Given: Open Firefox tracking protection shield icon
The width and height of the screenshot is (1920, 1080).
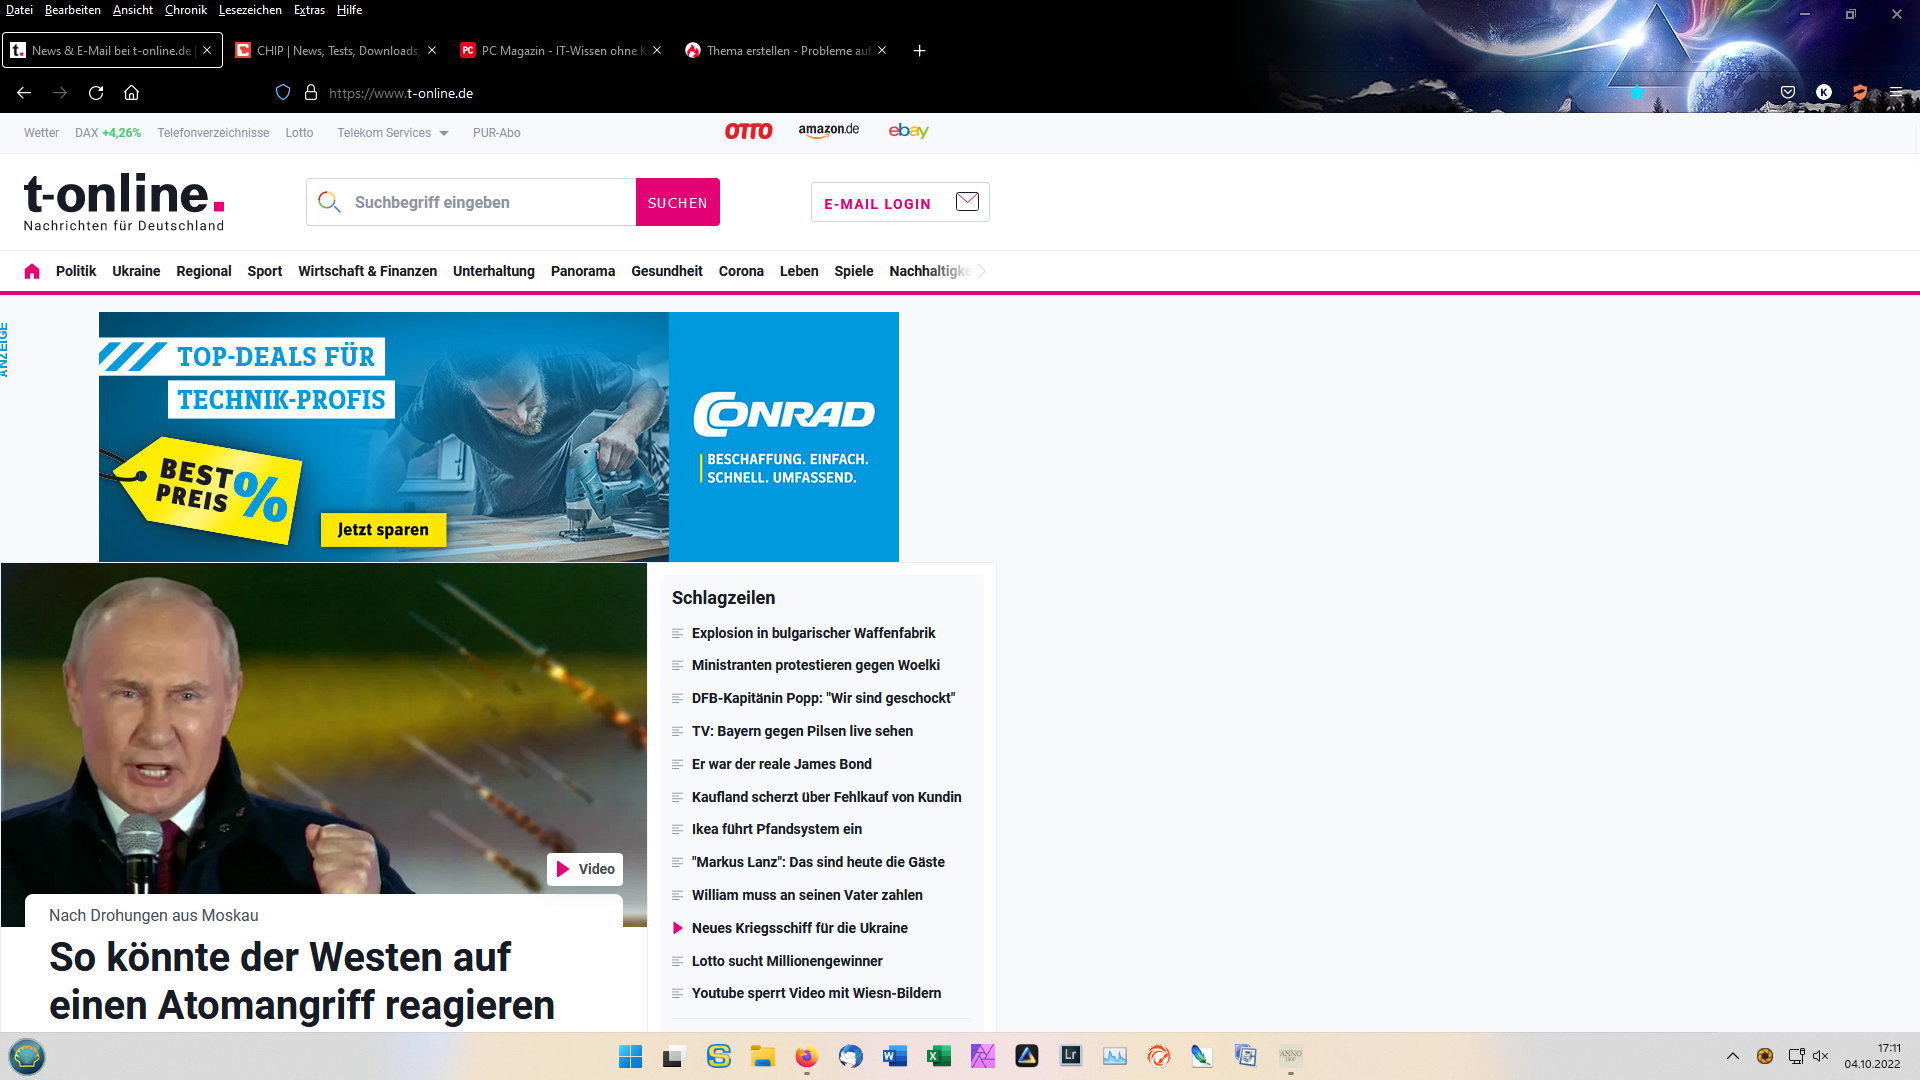Looking at the screenshot, I should (283, 93).
